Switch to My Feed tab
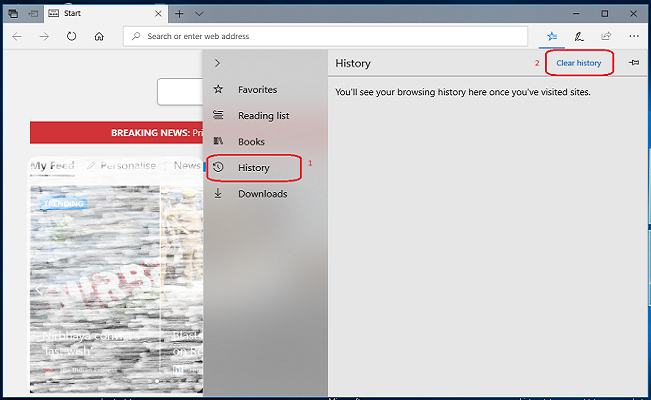 52,166
